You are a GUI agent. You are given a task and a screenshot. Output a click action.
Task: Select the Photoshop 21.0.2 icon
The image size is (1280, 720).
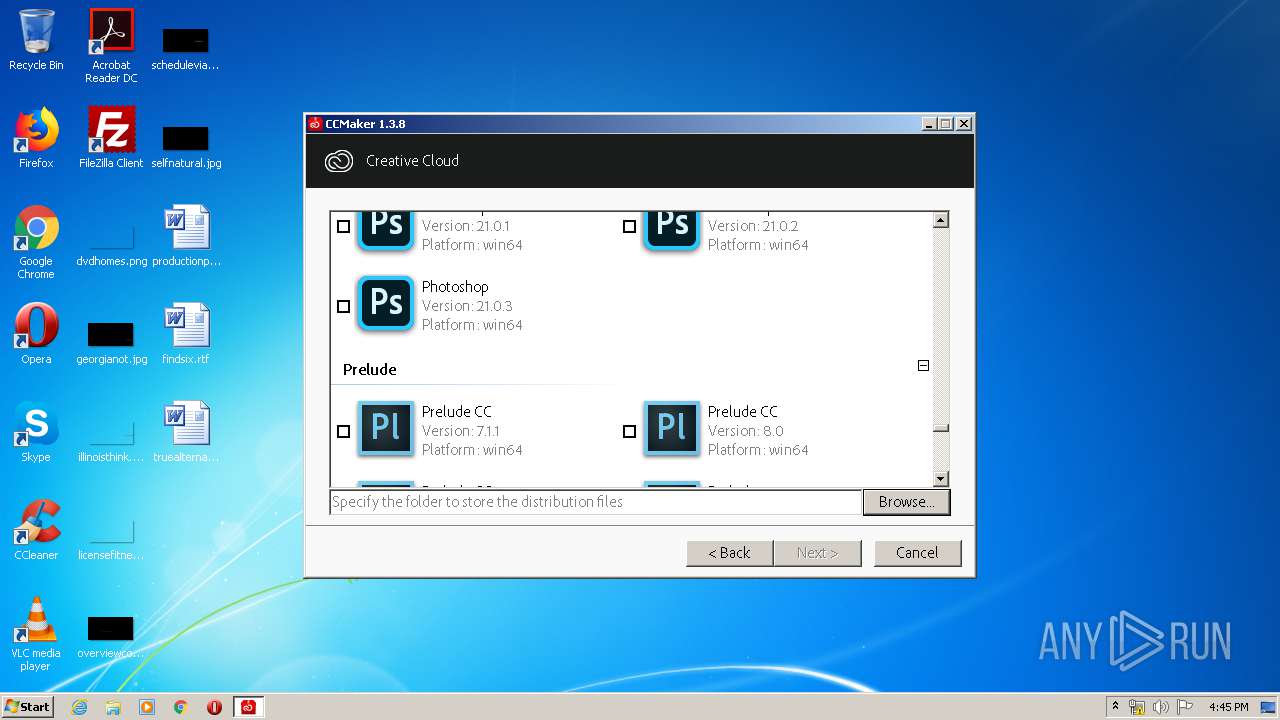tap(672, 231)
